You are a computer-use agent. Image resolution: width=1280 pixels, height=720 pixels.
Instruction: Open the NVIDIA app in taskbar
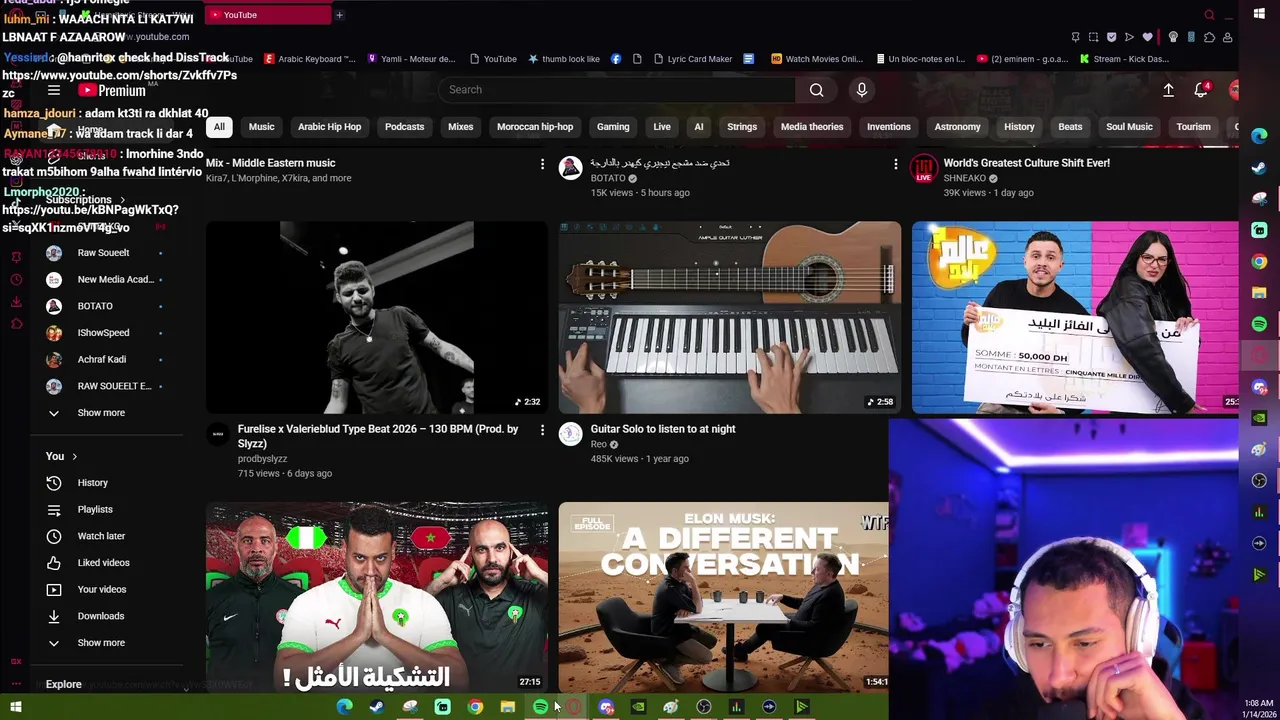pyautogui.click(x=638, y=707)
